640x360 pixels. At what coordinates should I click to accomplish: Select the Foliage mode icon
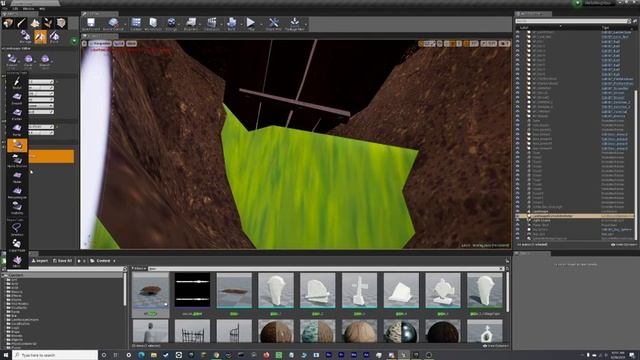48,23
